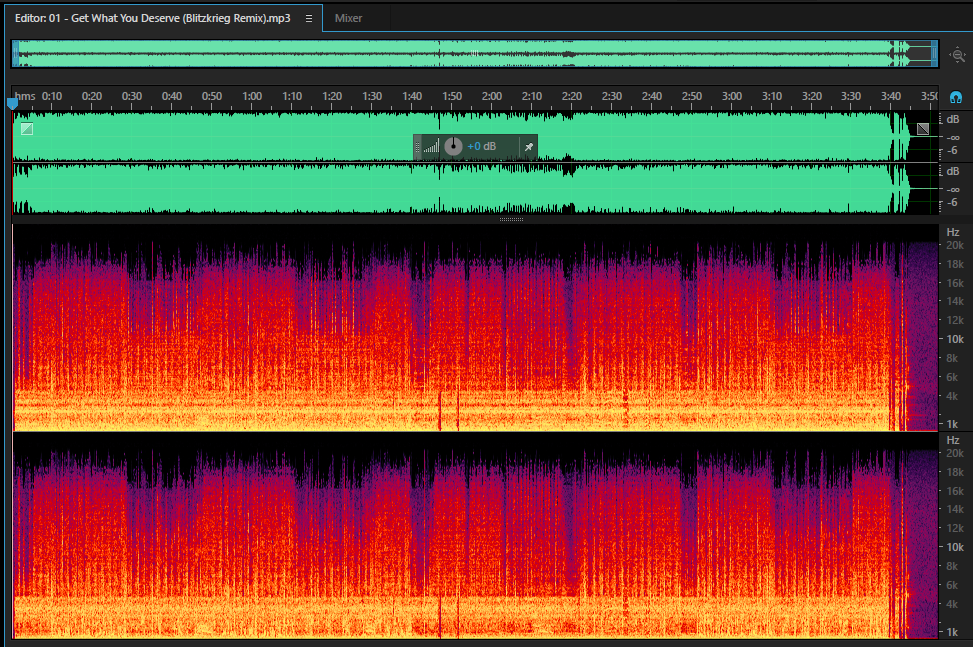Click the blue playhead marker at timeline start
The height and width of the screenshot is (647, 973).
click(x=12, y=104)
